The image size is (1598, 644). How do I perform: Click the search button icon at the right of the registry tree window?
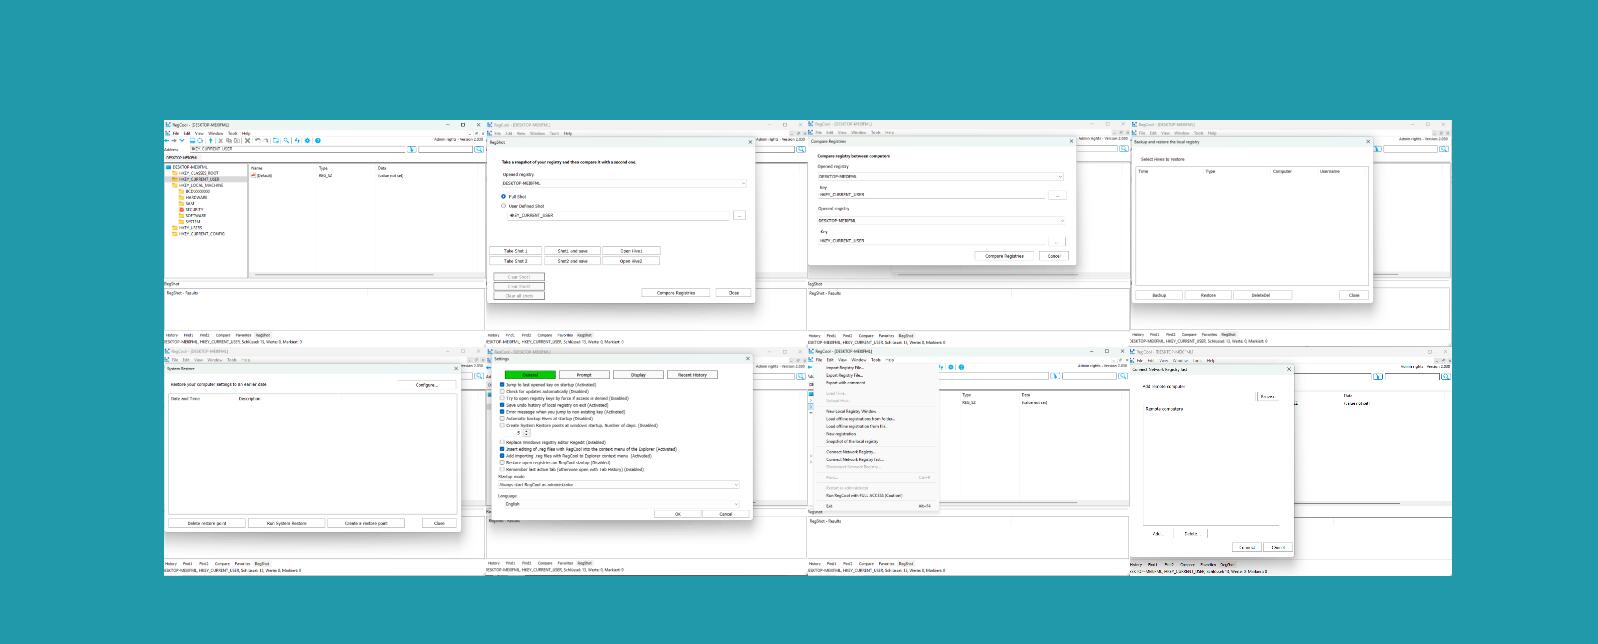click(x=479, y=149)
